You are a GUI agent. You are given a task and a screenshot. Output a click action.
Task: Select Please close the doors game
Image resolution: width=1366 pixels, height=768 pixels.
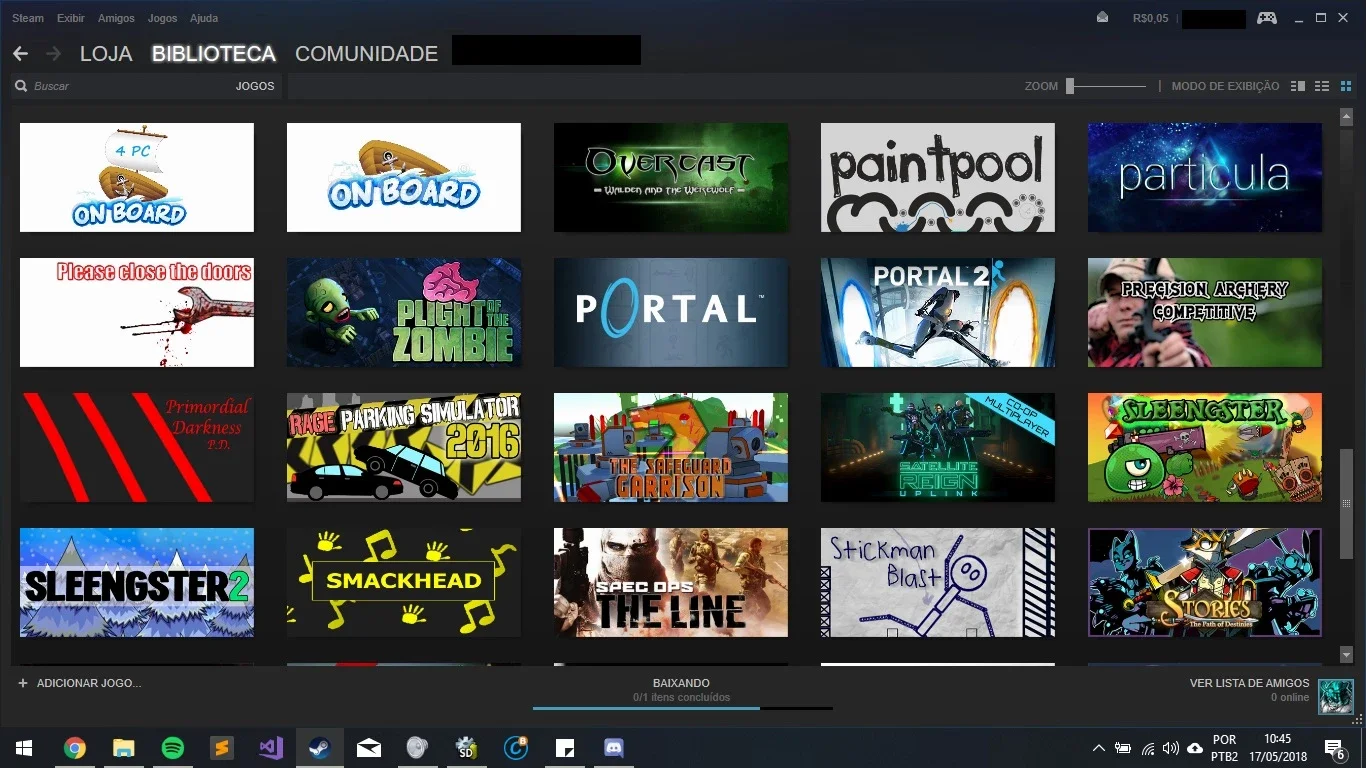137,312
